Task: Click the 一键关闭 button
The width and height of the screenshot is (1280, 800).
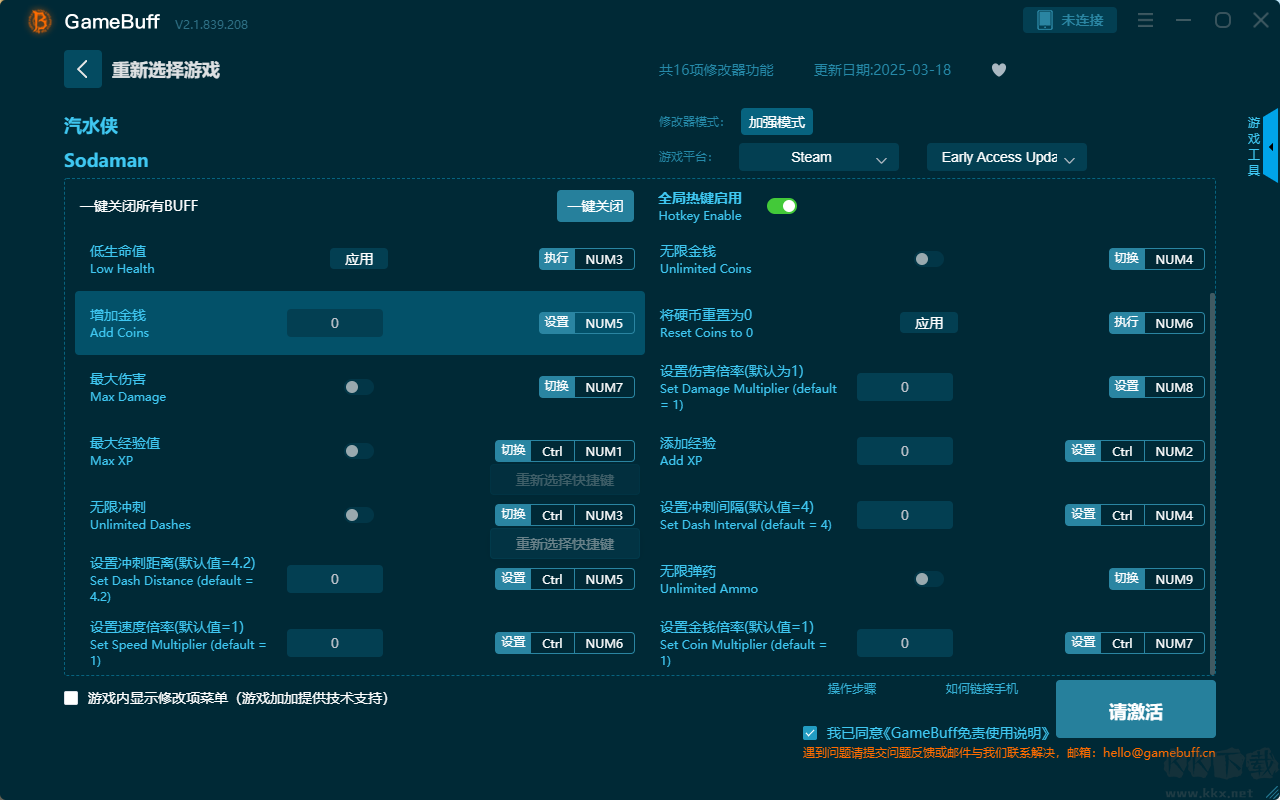Action: [x=596, y=206]
